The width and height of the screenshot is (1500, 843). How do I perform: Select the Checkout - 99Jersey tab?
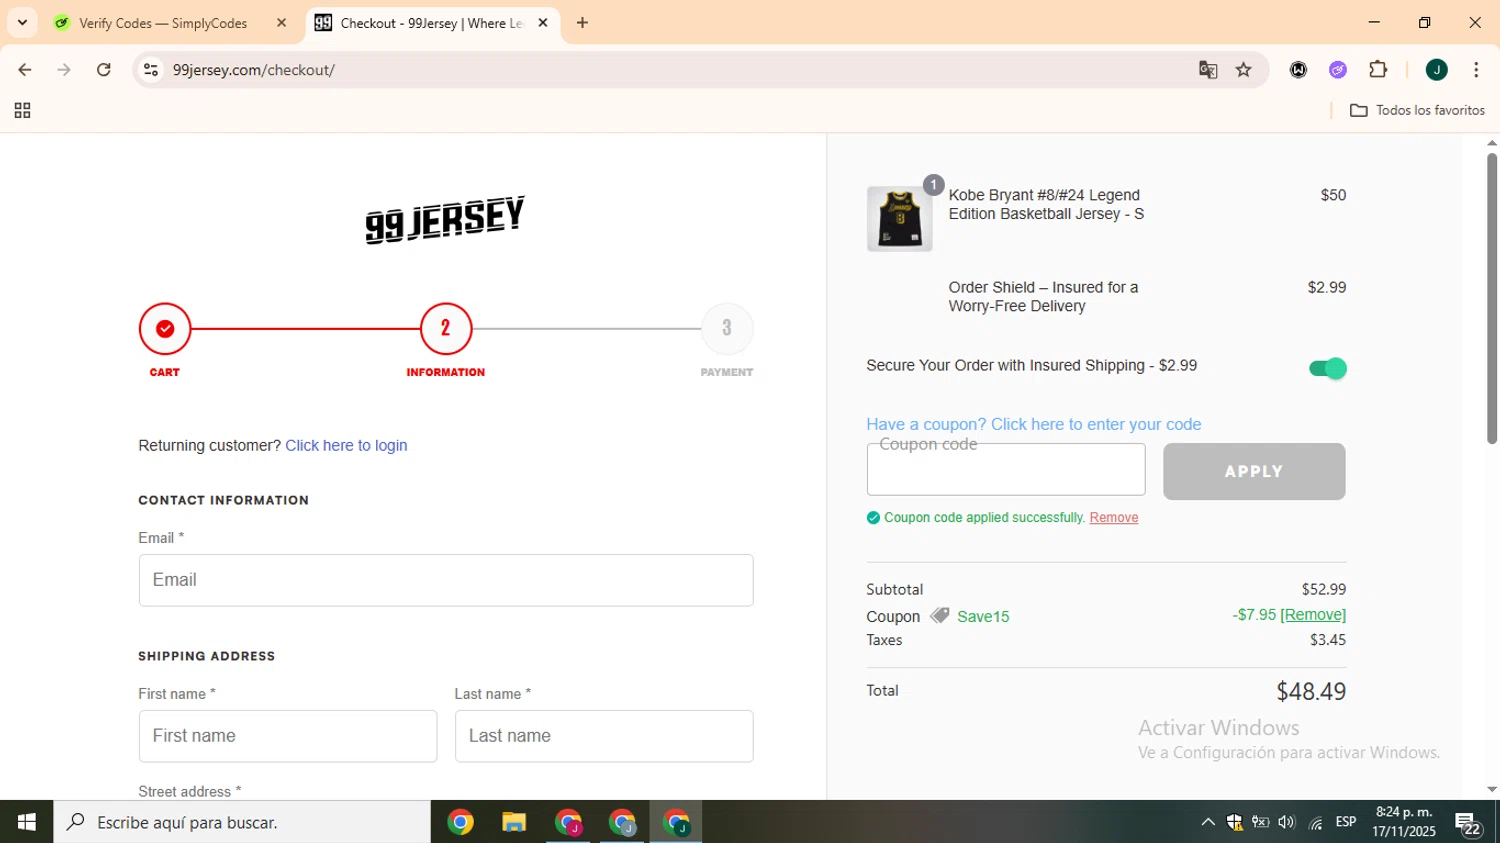(432, 23)
